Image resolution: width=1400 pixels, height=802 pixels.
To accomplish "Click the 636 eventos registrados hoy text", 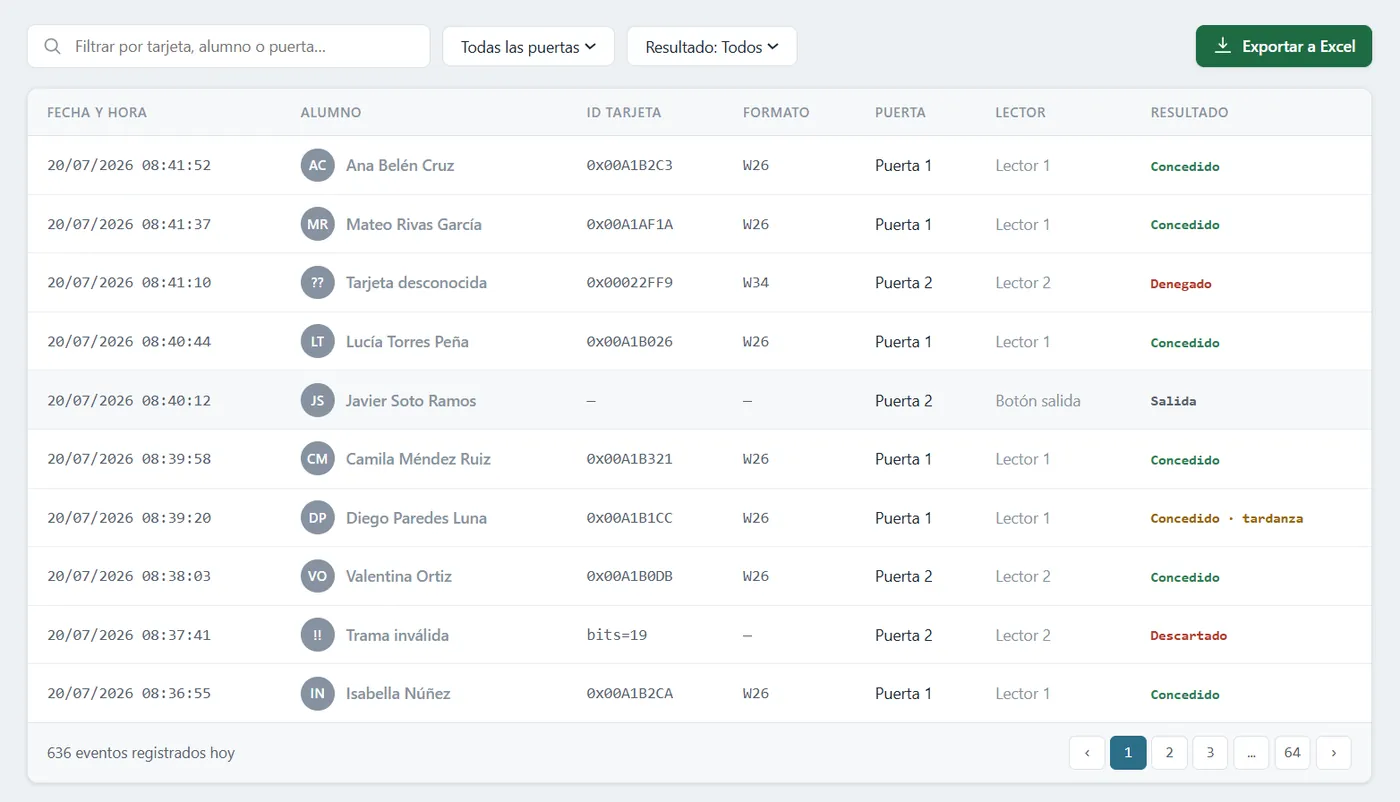I will 141,752.
